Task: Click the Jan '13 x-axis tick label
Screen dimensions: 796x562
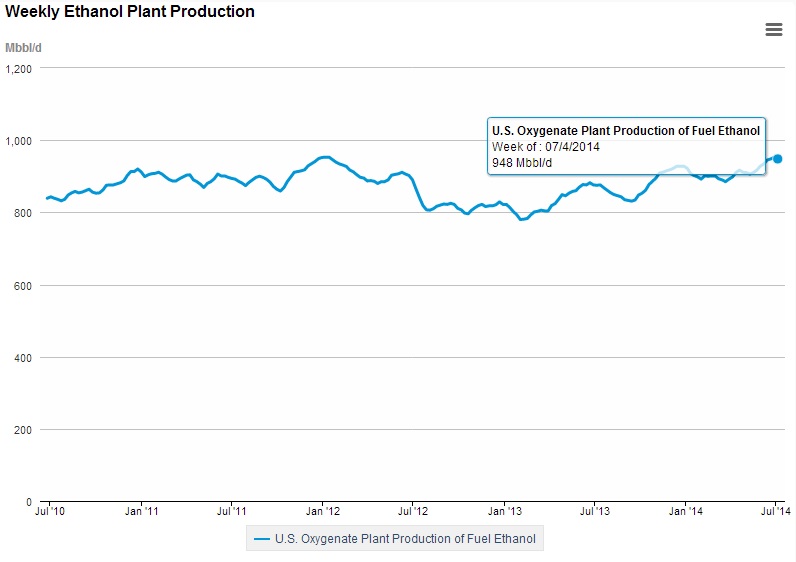Action: click(x=504, y=512)
